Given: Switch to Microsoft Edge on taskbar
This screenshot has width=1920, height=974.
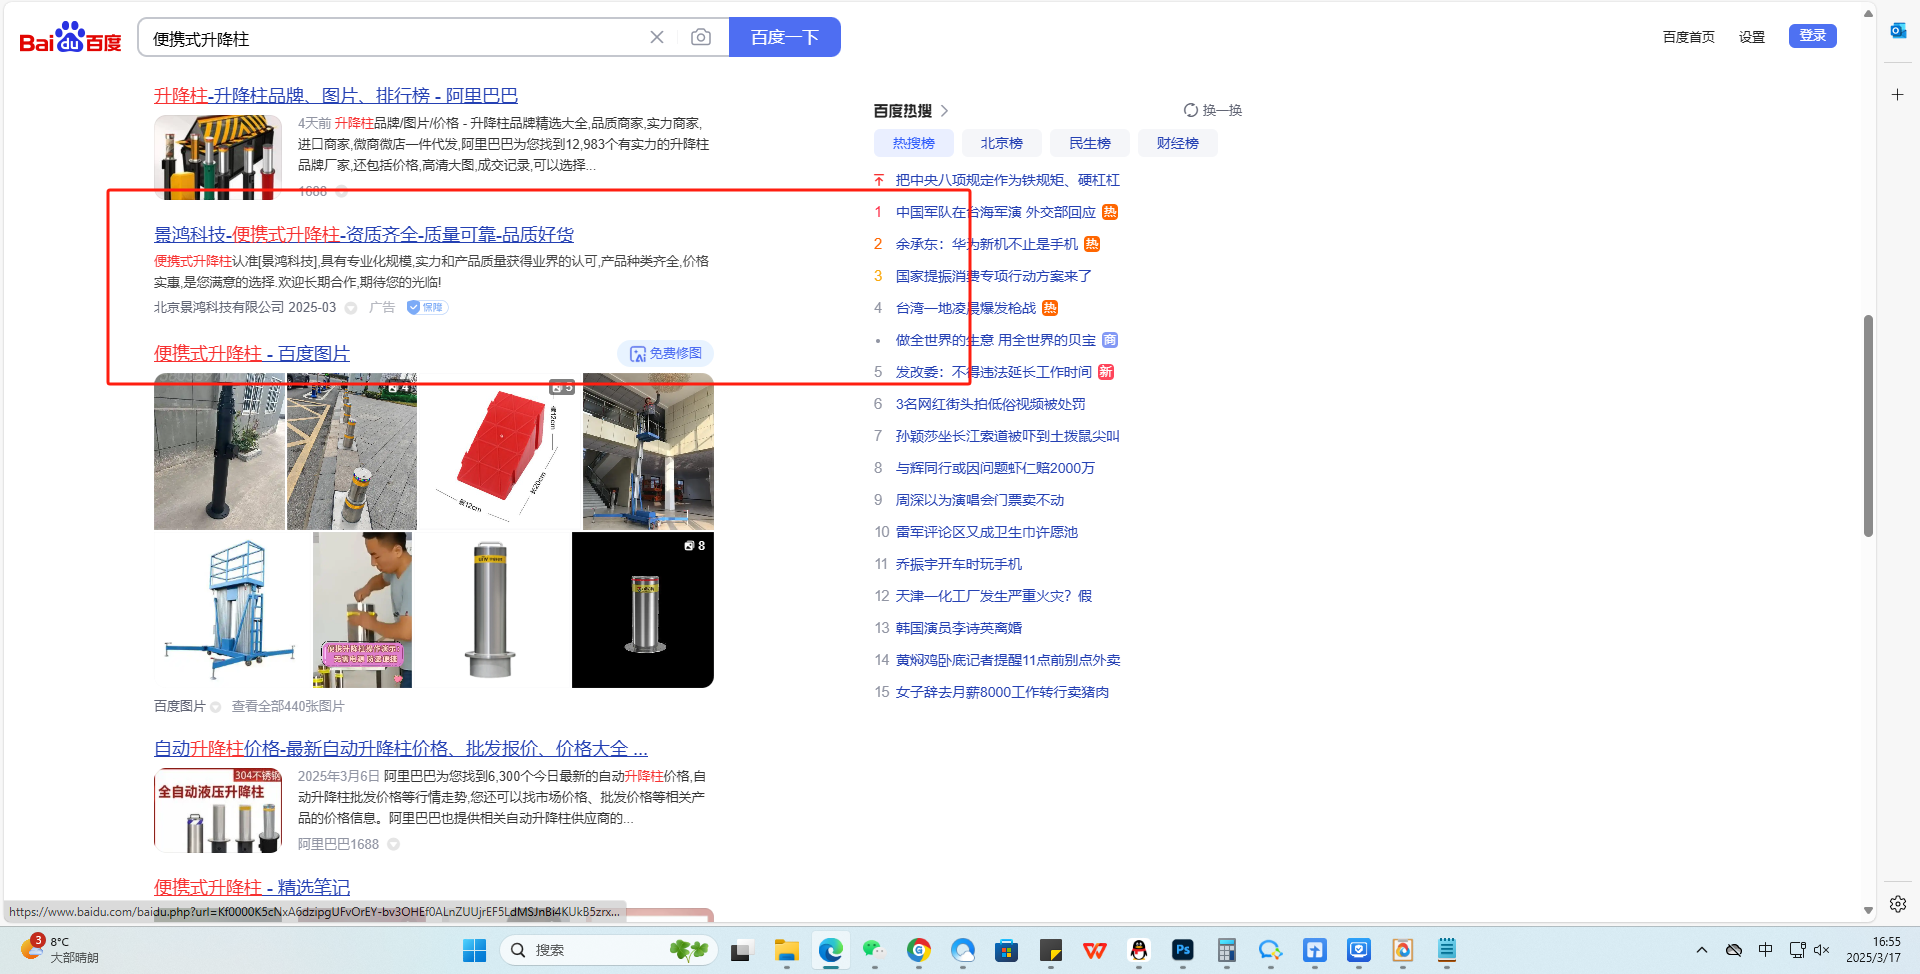Looking at the screenshot, I should point(830,950).
